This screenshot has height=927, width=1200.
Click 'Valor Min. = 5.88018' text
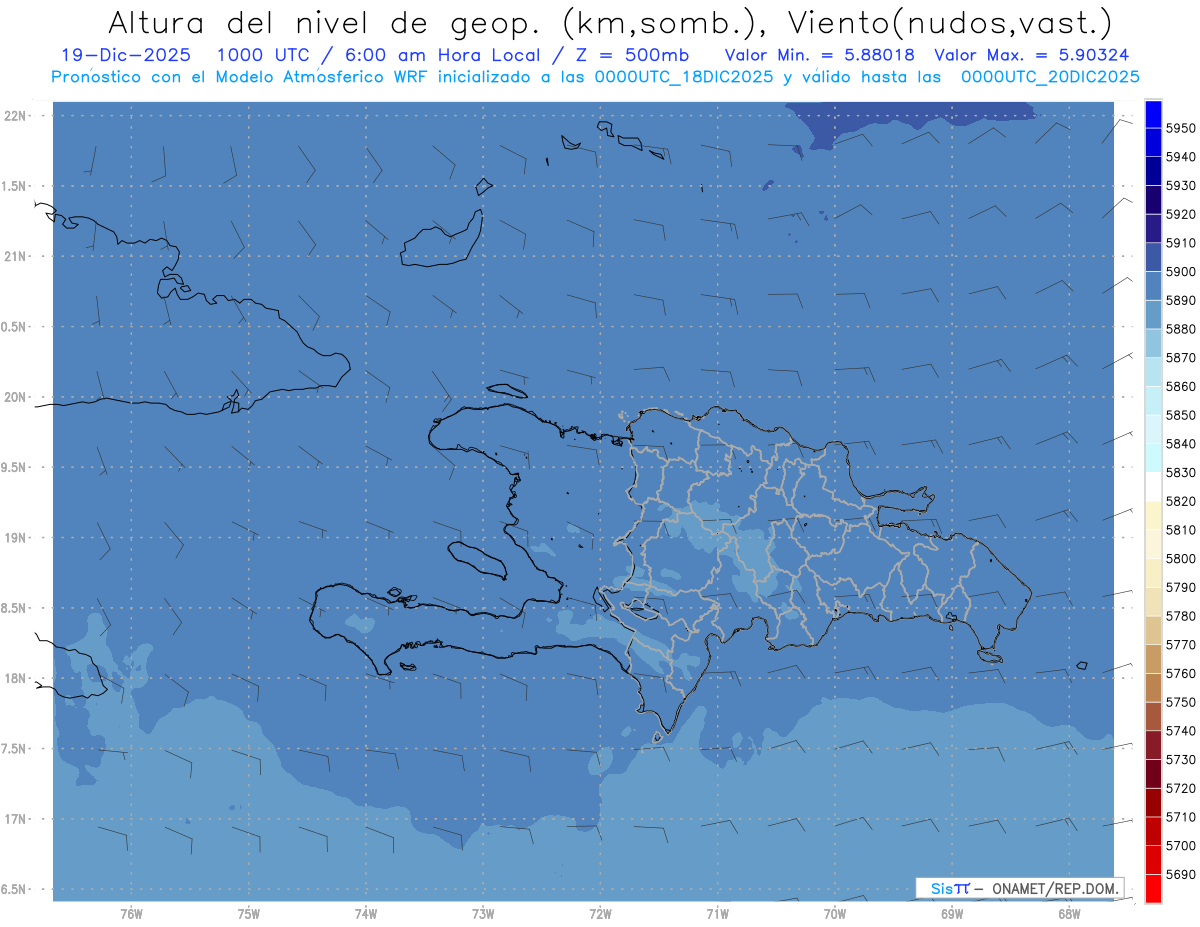click(x=819, y=55)
